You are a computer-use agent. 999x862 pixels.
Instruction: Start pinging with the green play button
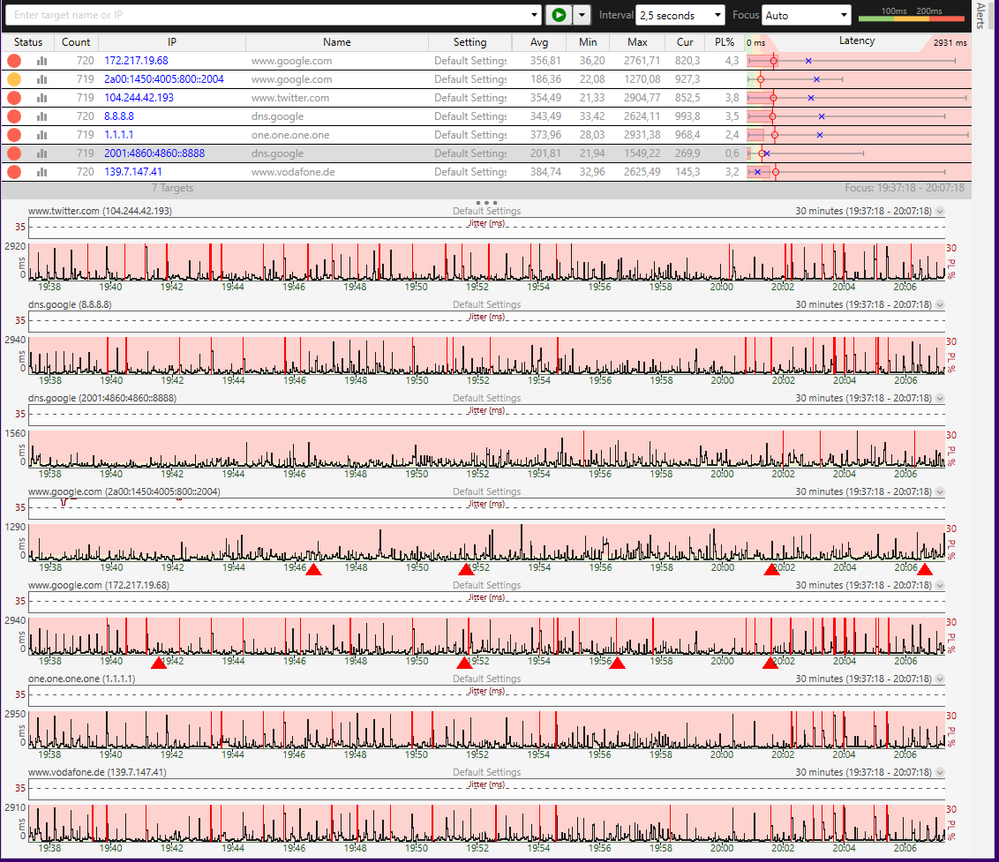click(x=559, y=15)
